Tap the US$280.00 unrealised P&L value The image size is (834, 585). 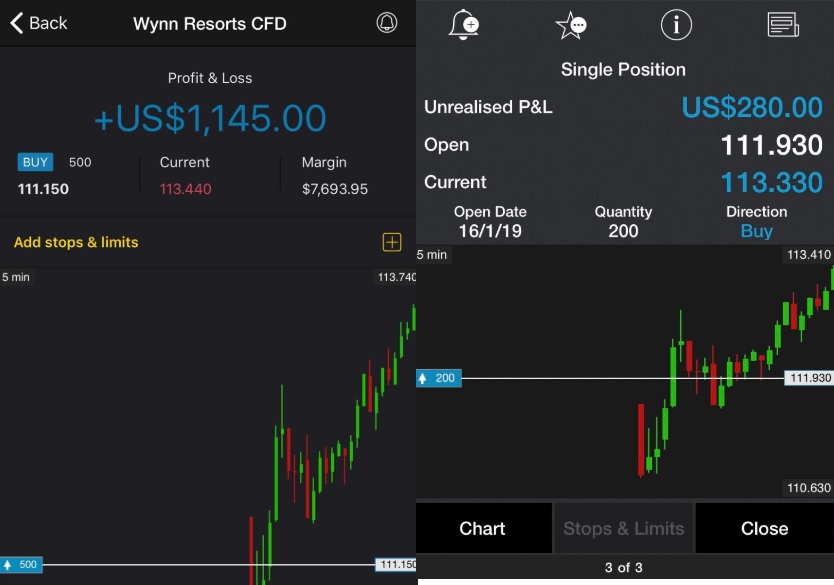(x=752, y=107)
